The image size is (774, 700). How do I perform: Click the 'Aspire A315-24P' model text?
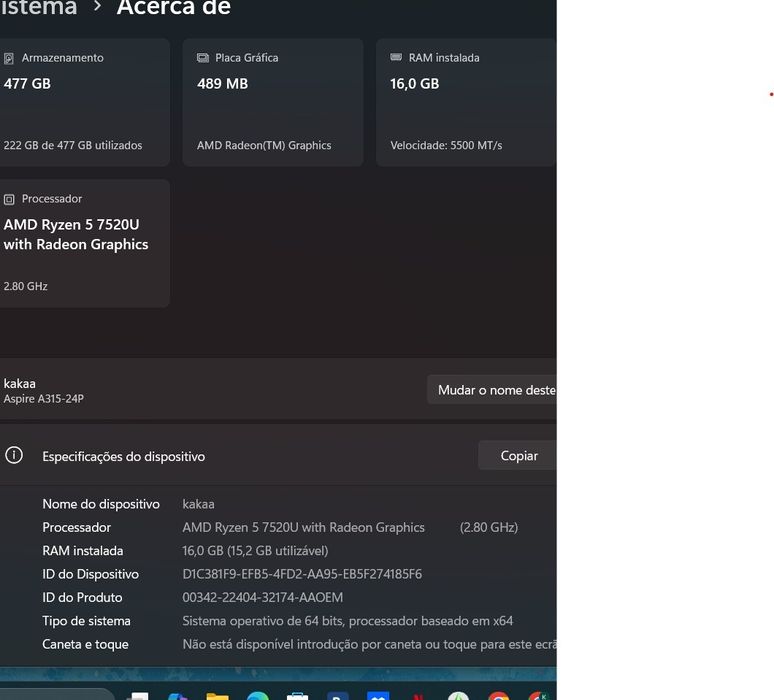point(43,399)
